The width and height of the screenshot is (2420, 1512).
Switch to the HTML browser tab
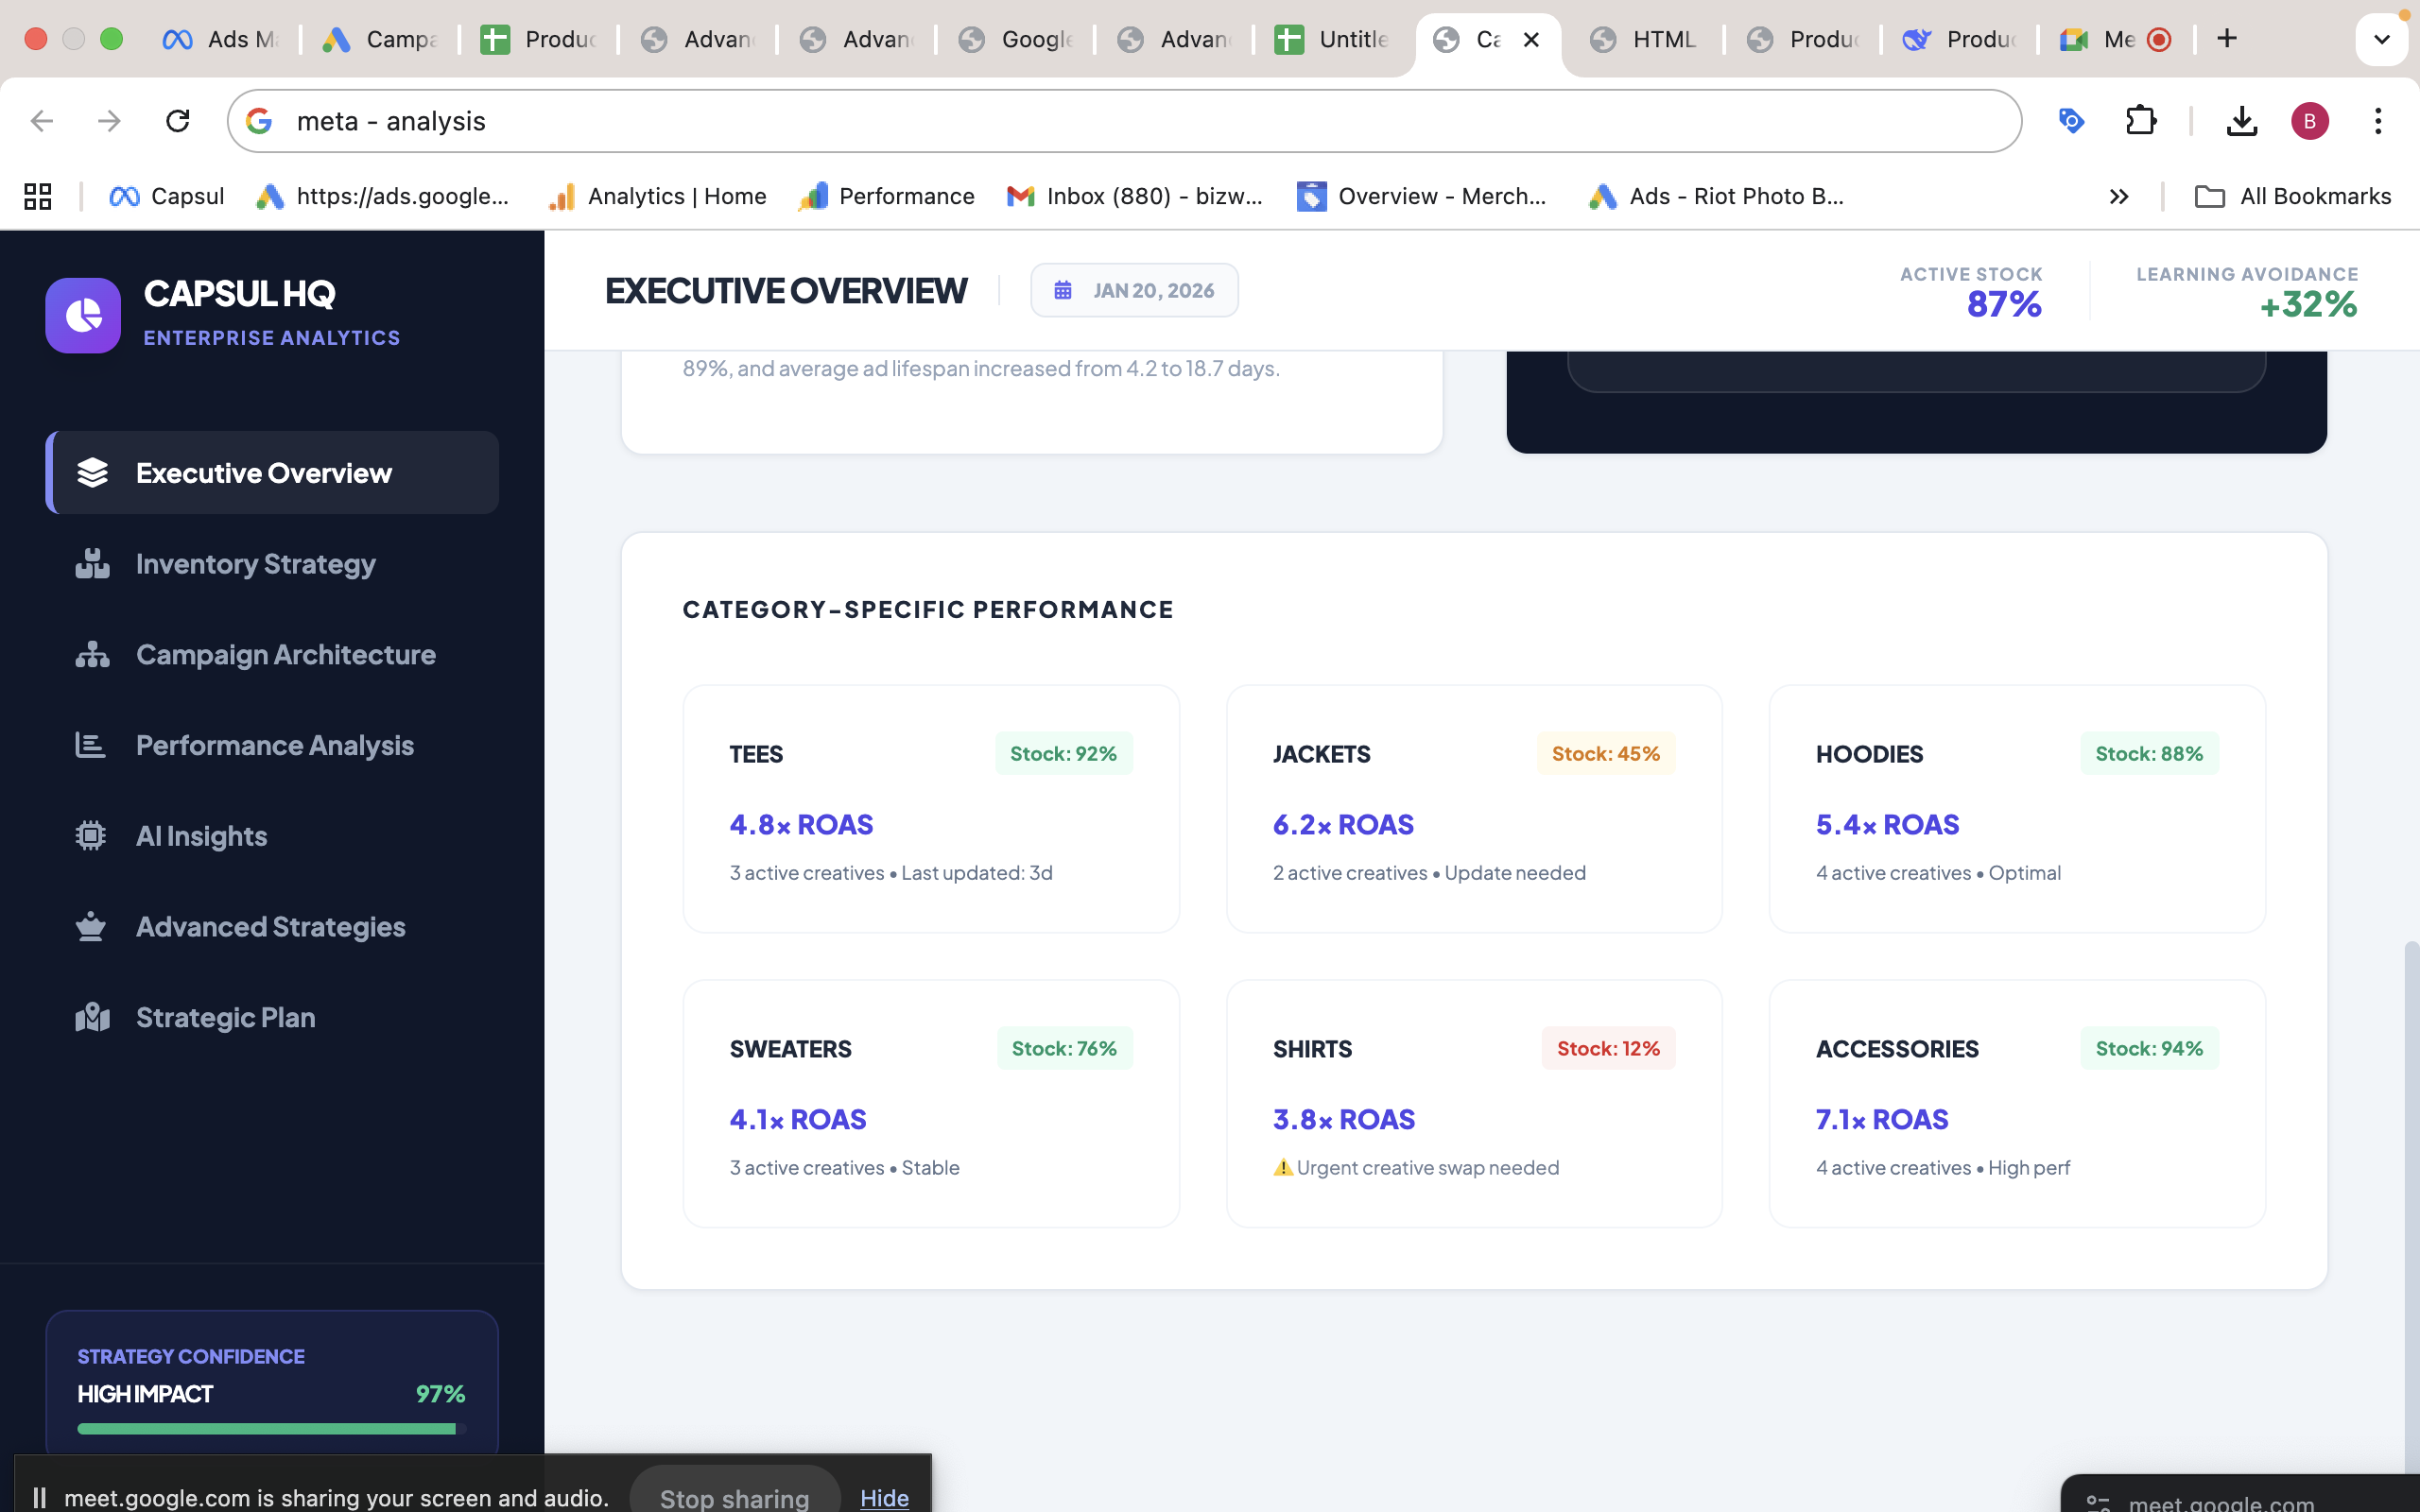(x=1647, y=39)
